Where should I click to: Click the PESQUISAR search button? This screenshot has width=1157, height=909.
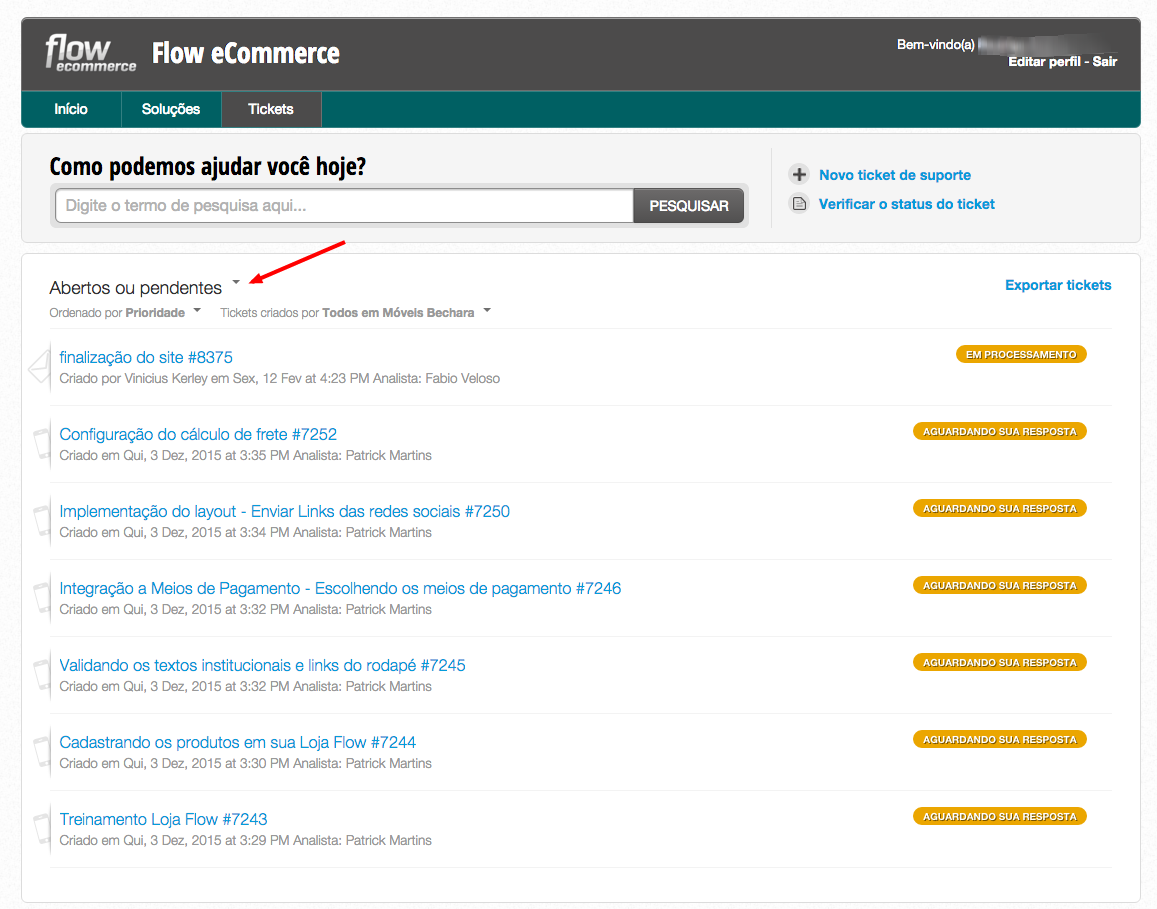(x=688, y=206)
